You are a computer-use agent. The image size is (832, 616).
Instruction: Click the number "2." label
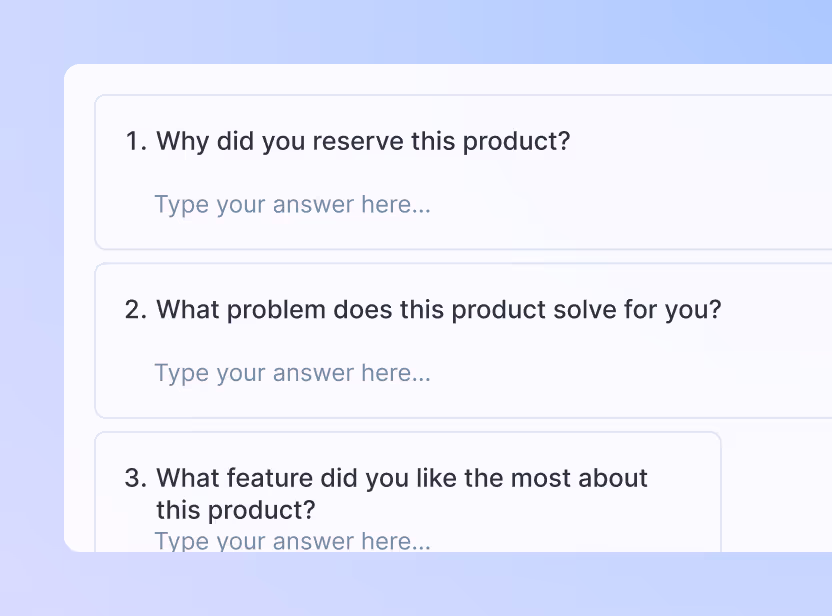tap(136, 309)
